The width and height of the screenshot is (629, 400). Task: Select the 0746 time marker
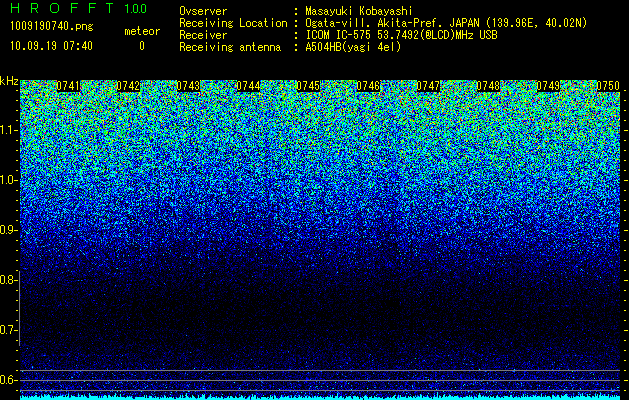(x=368, y=86)
